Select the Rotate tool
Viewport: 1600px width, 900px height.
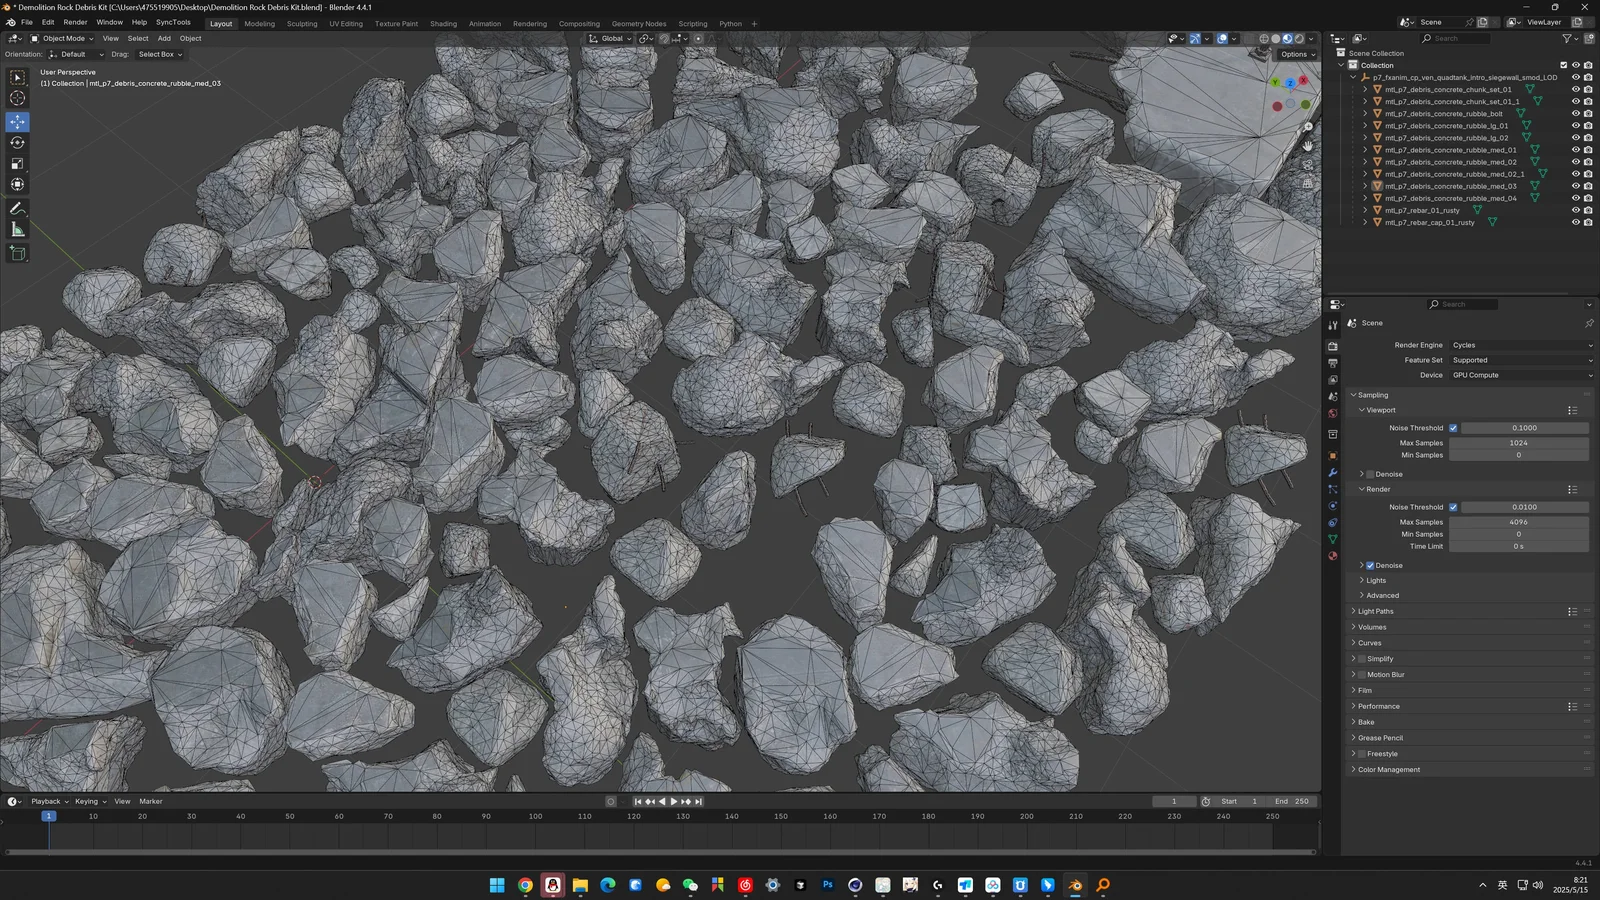click(x=17, y=142)
